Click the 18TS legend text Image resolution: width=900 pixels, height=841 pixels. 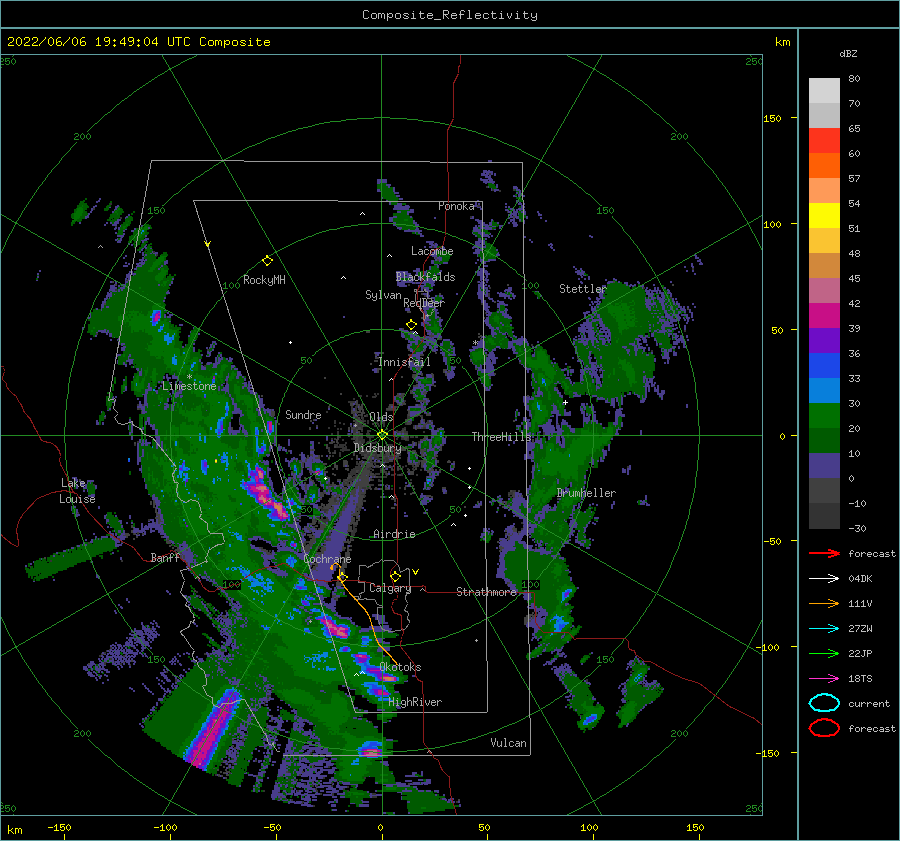[x=860, y=679]
